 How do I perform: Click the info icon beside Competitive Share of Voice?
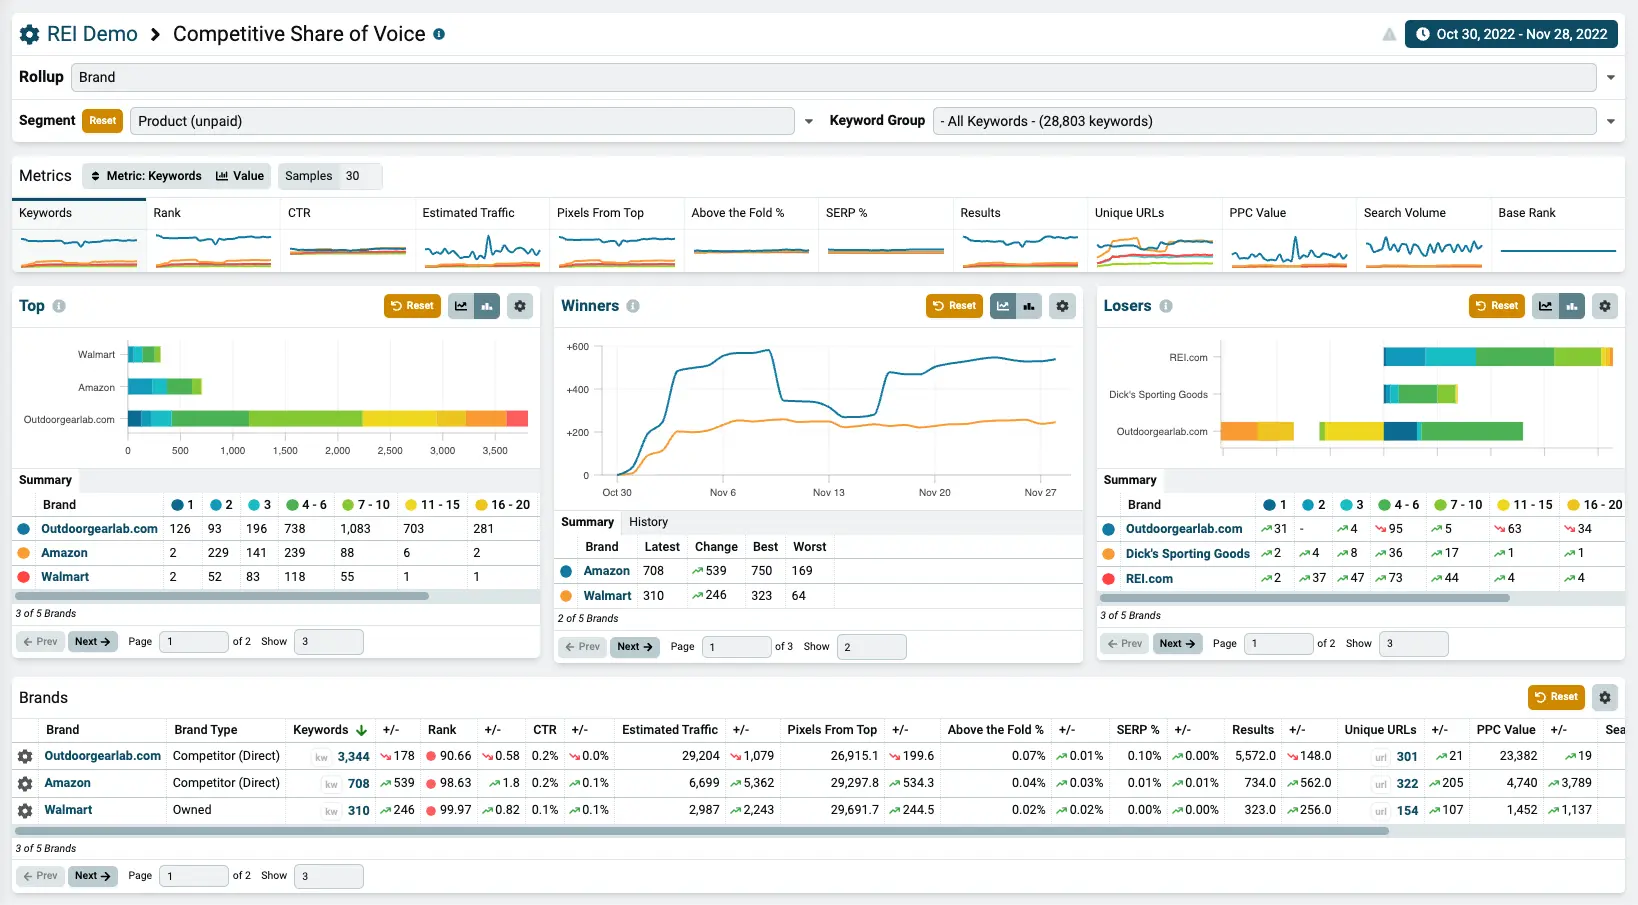tap(439, 34)
